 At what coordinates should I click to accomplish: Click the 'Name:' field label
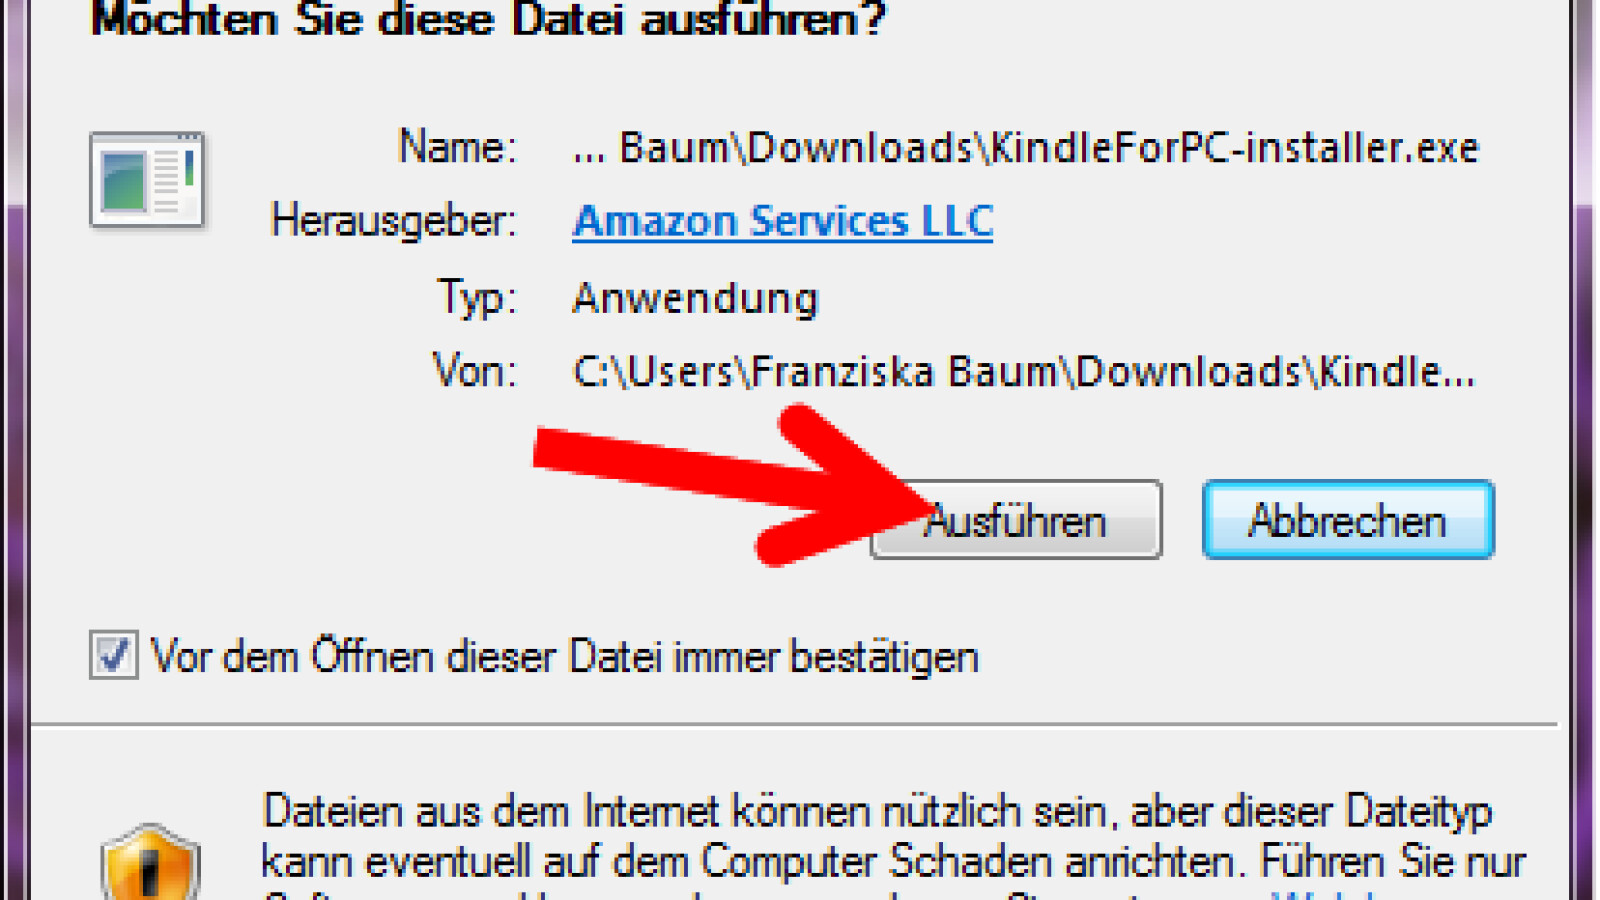(457, 147)
